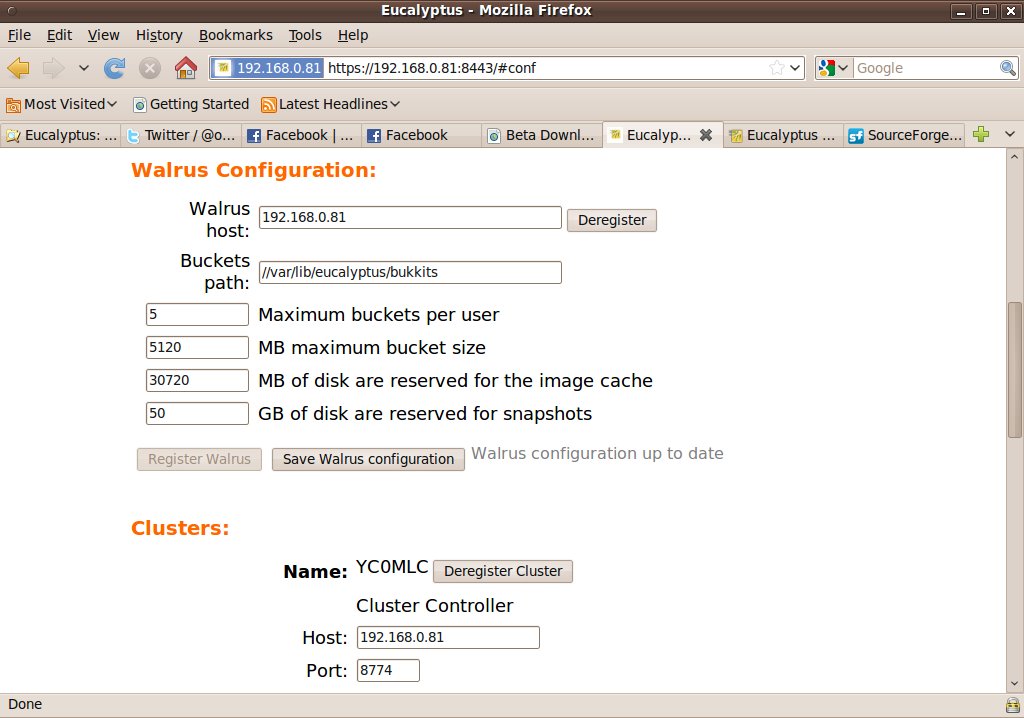1024x718 pixels.
Task: Reload the page with the refresh icon
Action: click(115, 68)
